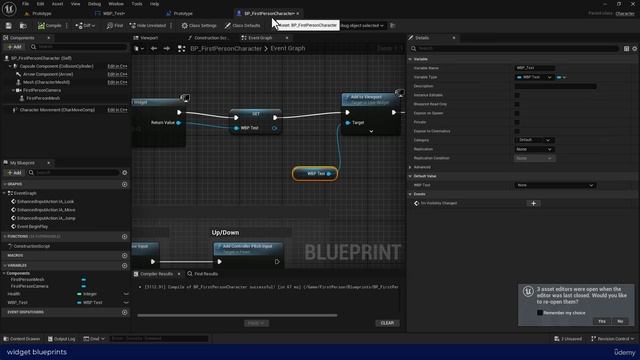This screenshot has width=640, height=360.
Task: Open the File menu
Action: point(25,4)
